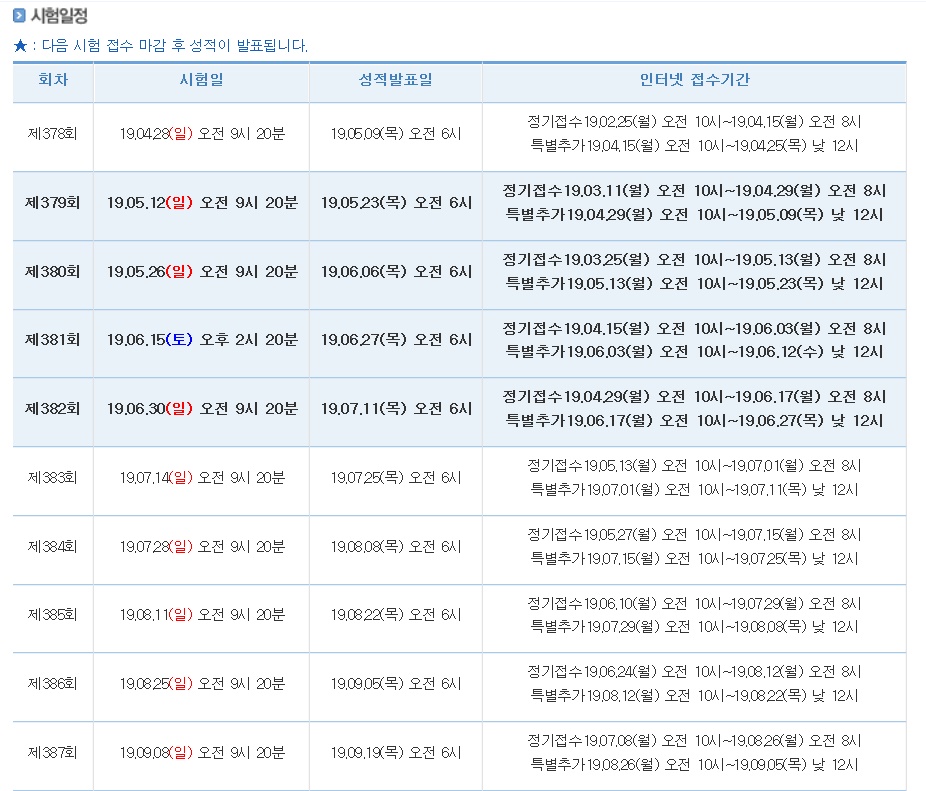The height and width of the screenshot is (791, 926).
Task: Select the 제379회 row label
Action: (x=53, y=203)
